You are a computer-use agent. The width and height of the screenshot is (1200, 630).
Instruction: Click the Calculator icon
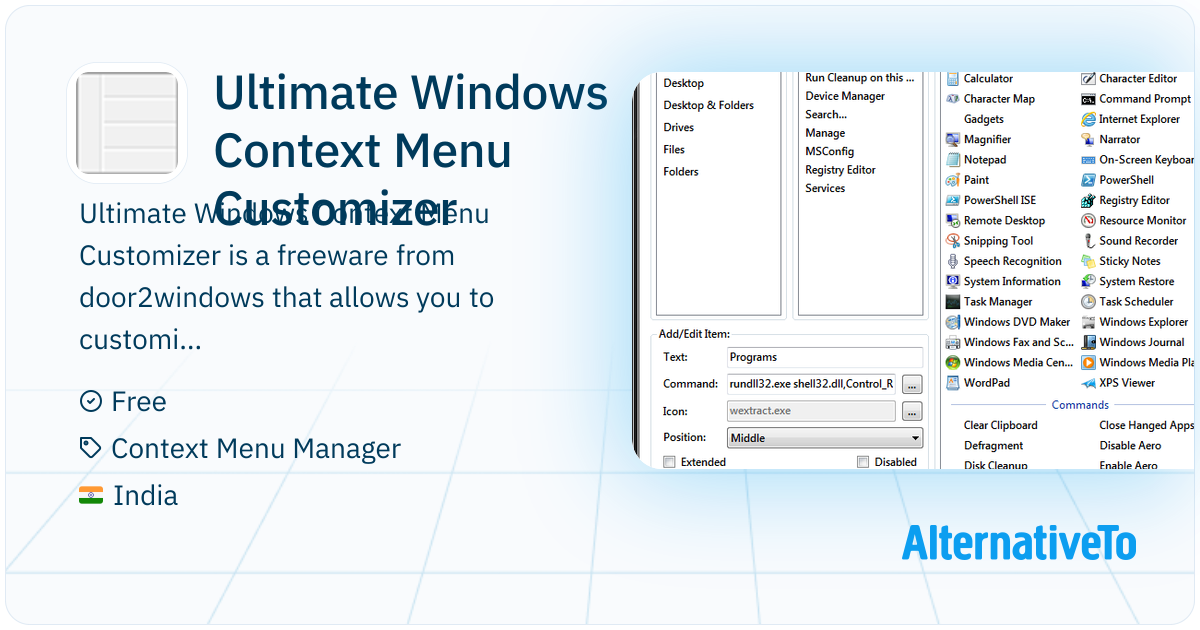tap(954, 78)
